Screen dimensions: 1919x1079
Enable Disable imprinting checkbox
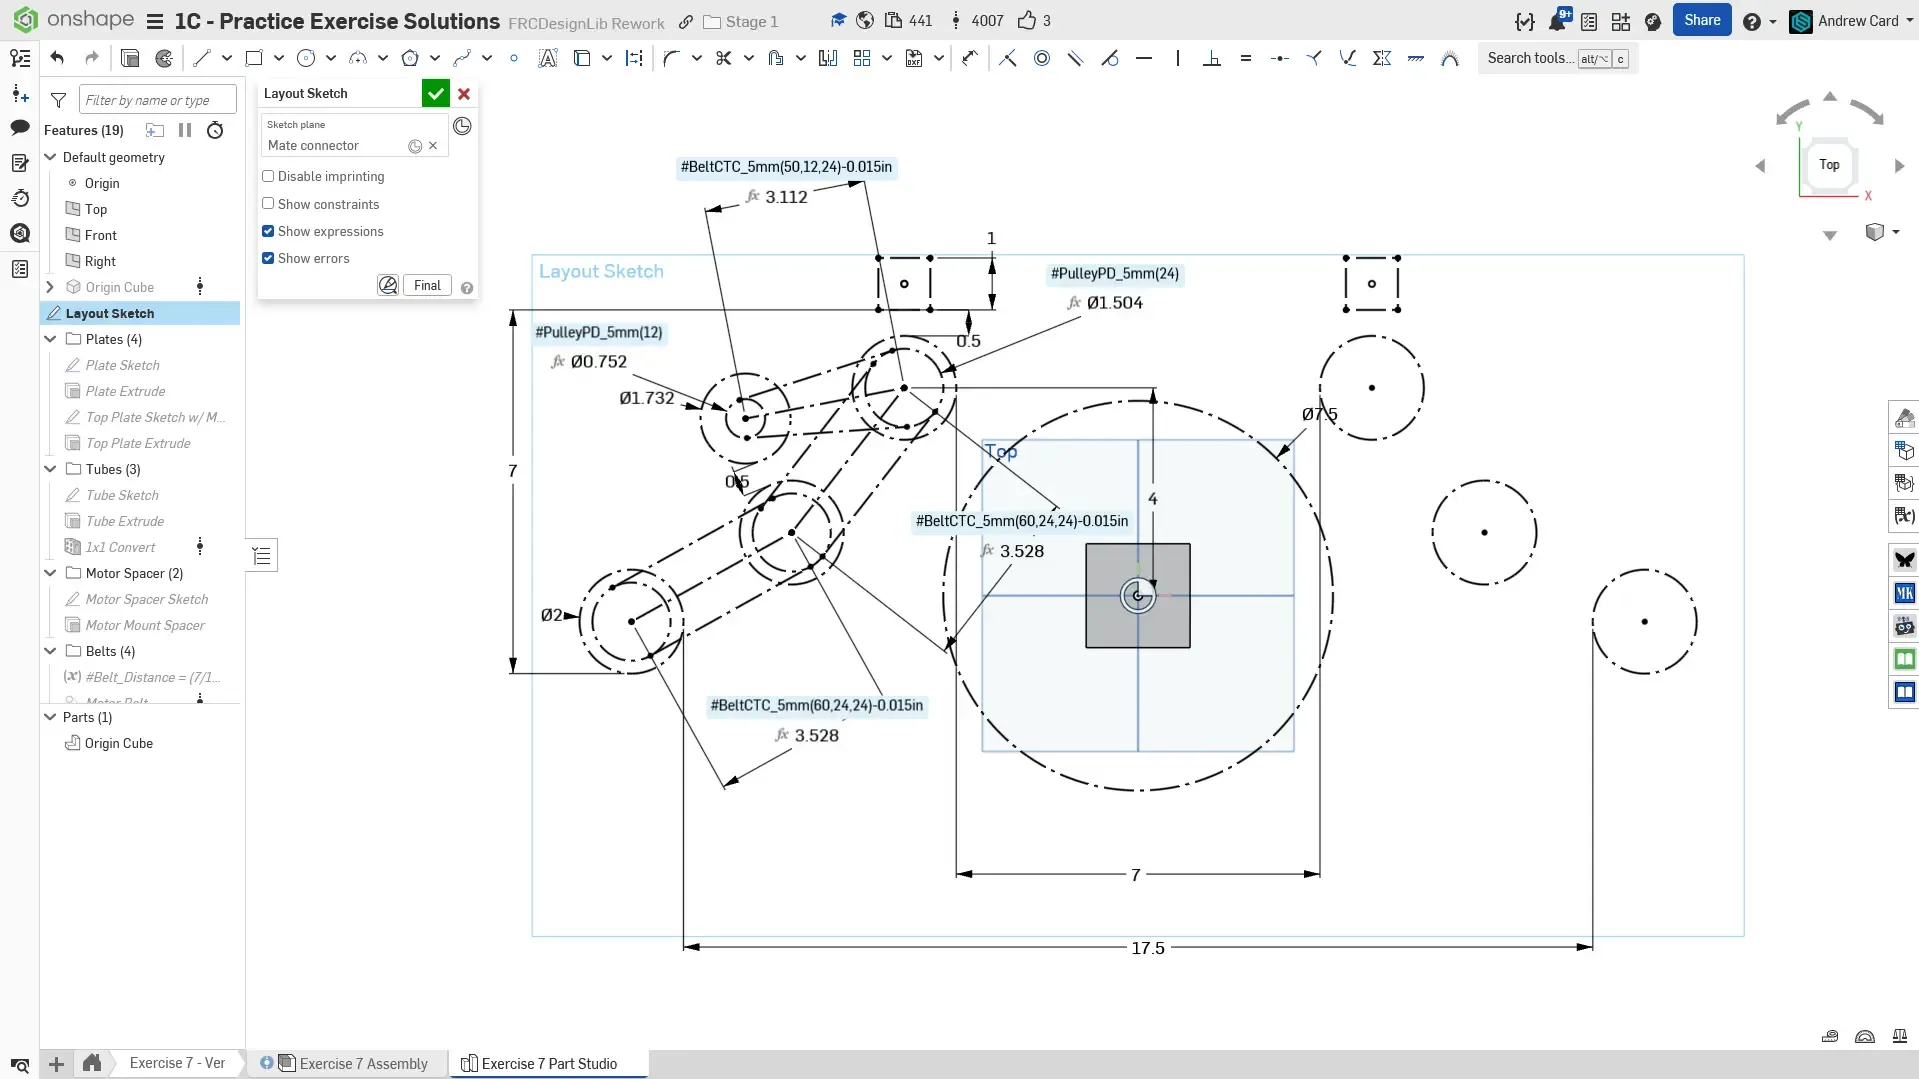point(268,176)
